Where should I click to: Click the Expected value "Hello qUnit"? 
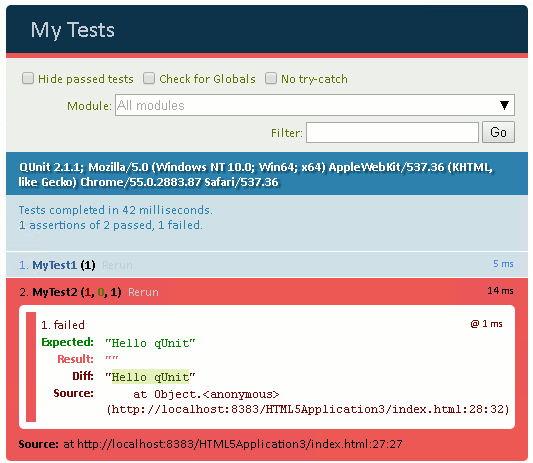point(150,343)
